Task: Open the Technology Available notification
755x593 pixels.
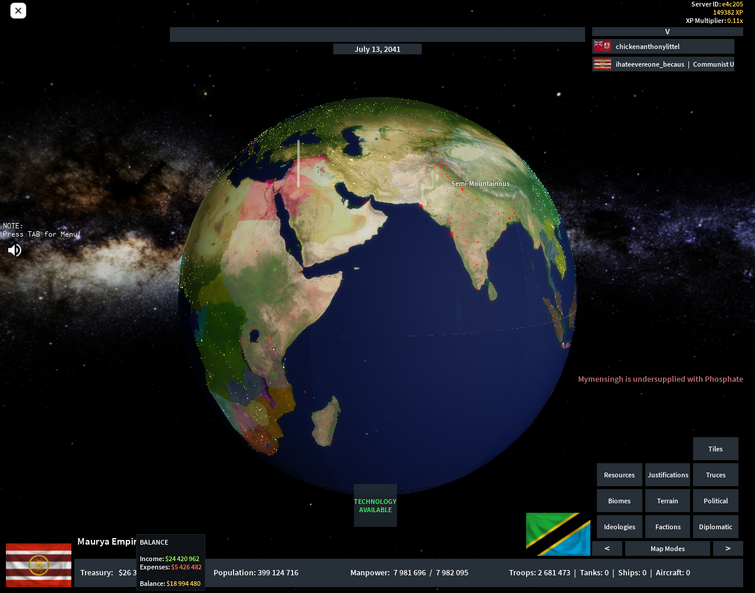Action: 375,505
